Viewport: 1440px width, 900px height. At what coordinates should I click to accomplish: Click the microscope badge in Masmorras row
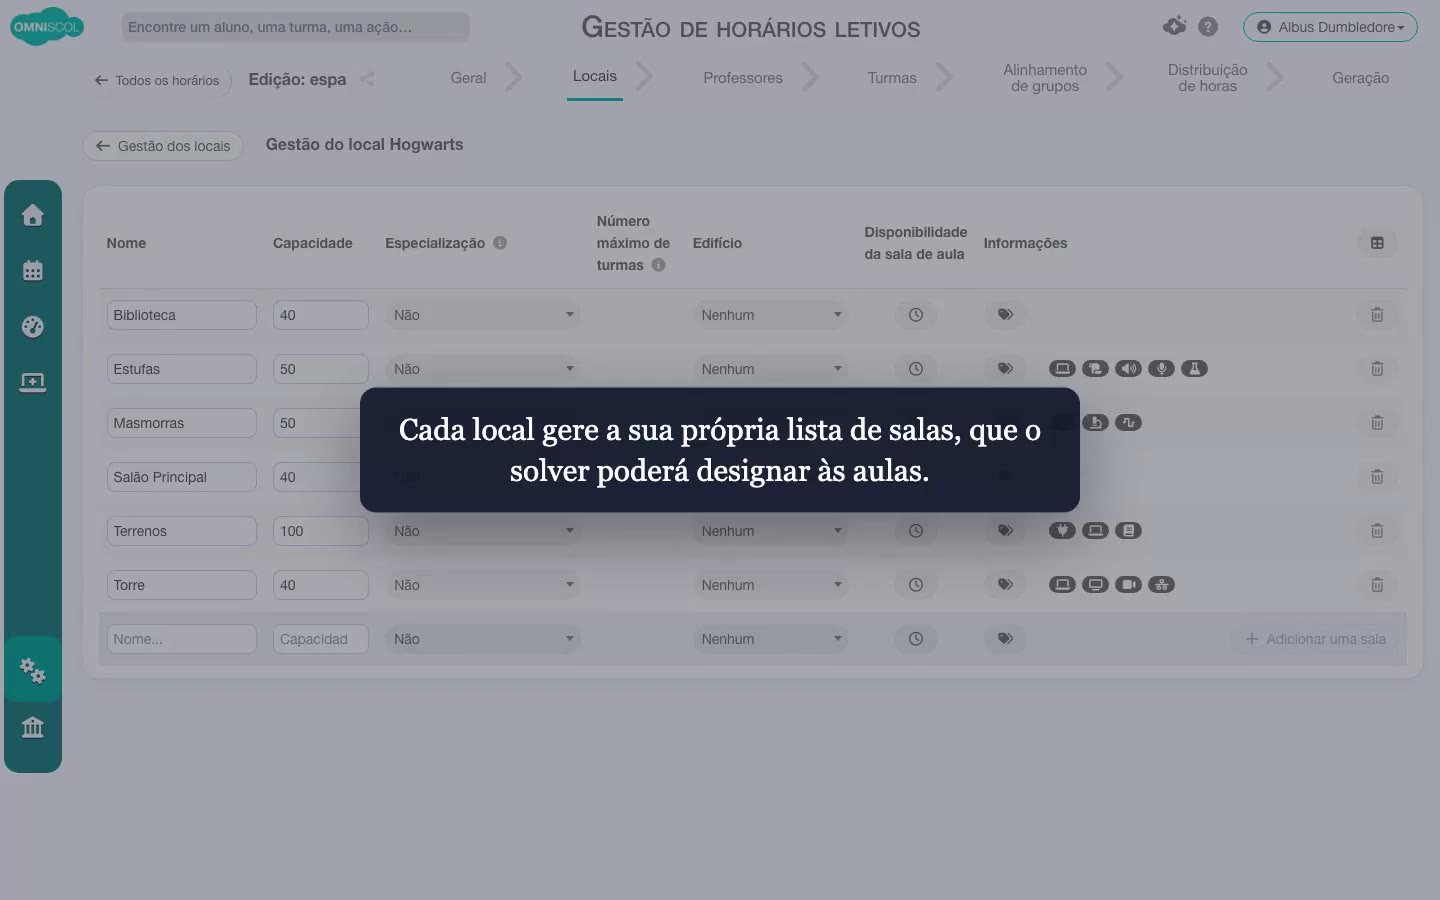1095,423
